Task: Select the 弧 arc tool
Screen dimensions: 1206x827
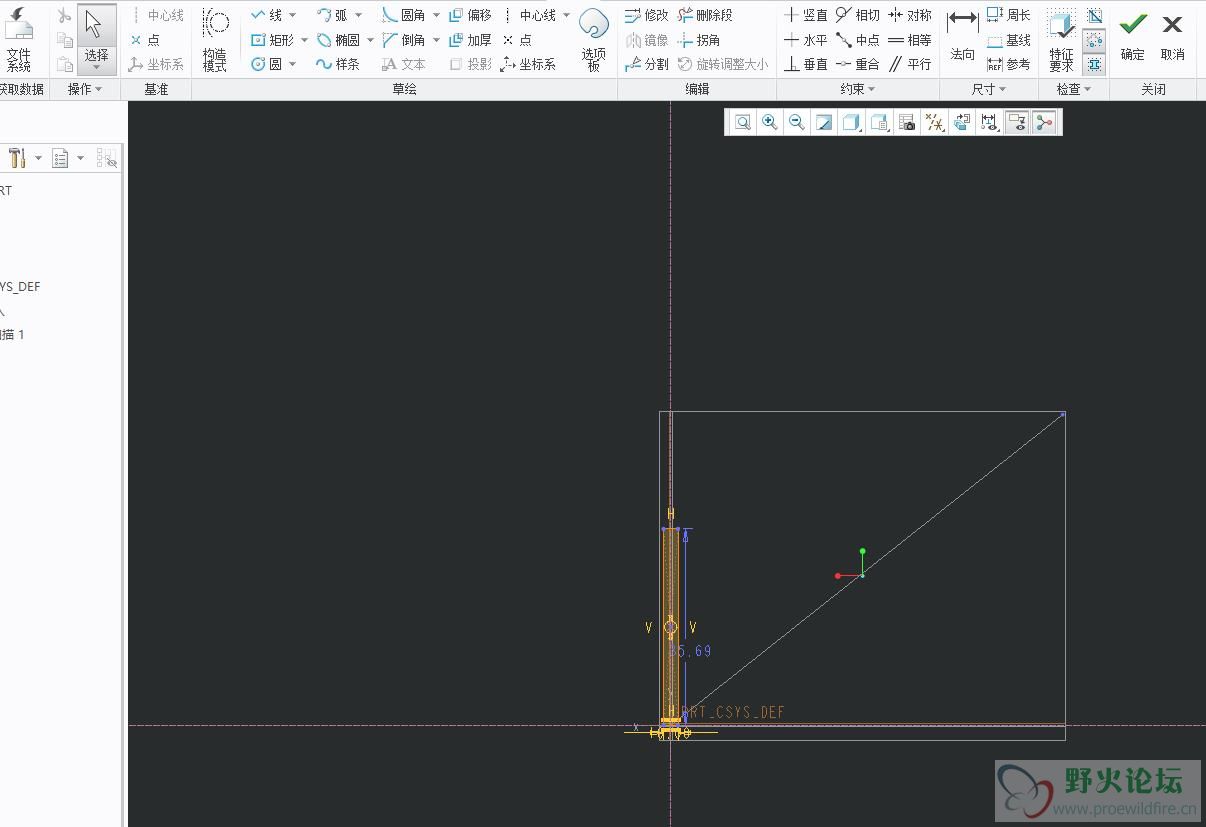Action: [332, 15]
